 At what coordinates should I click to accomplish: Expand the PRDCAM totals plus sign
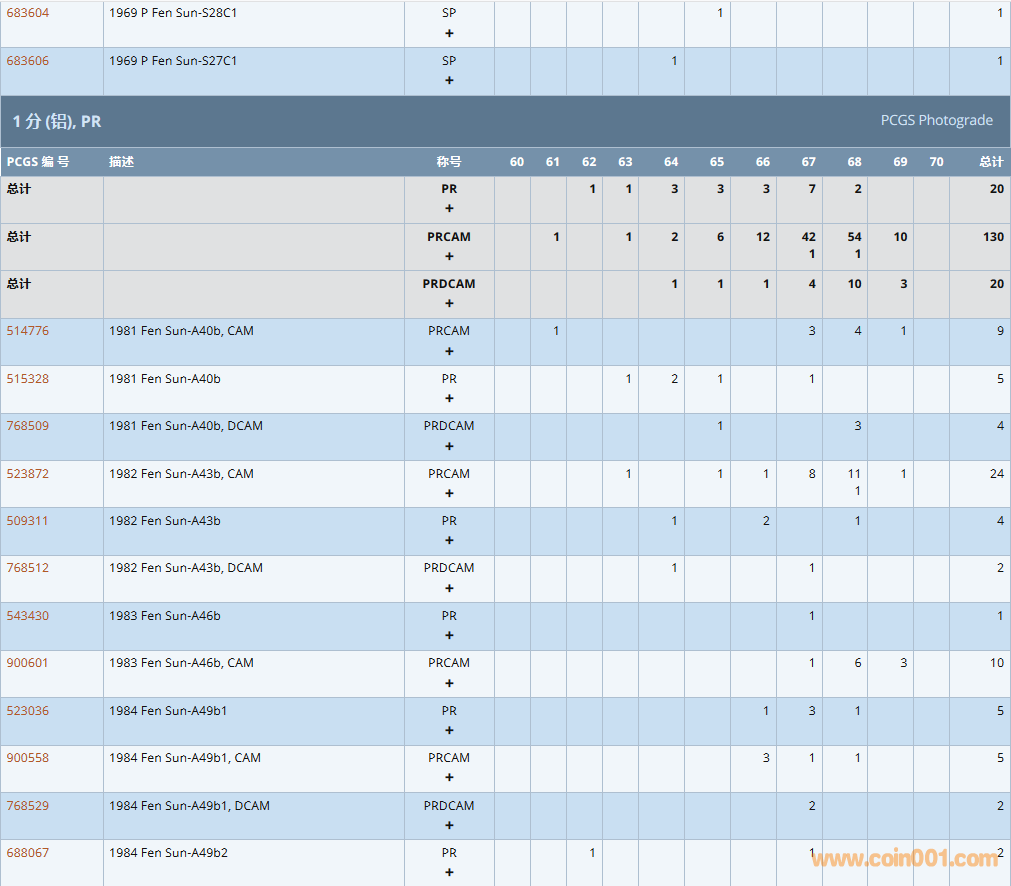(x=449, y=303)
